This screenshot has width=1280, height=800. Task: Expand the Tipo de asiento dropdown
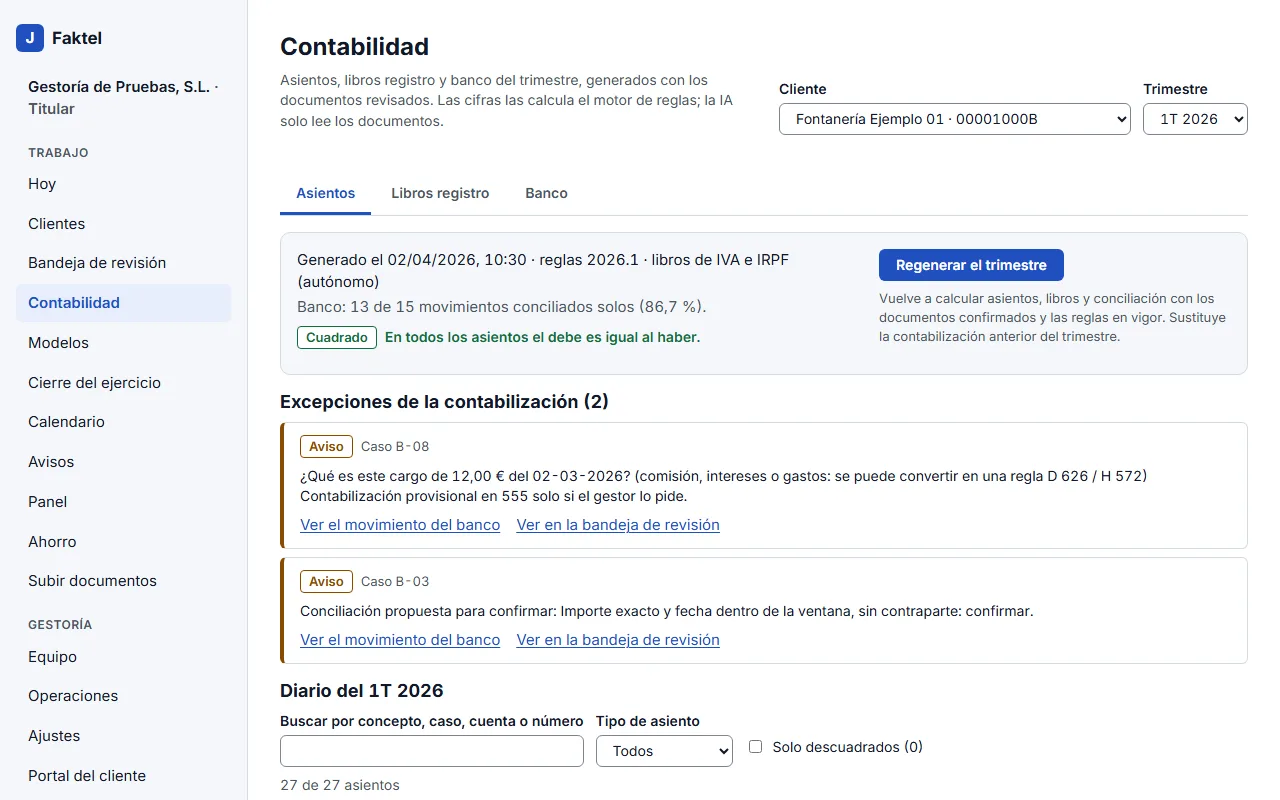coord(664,751)
